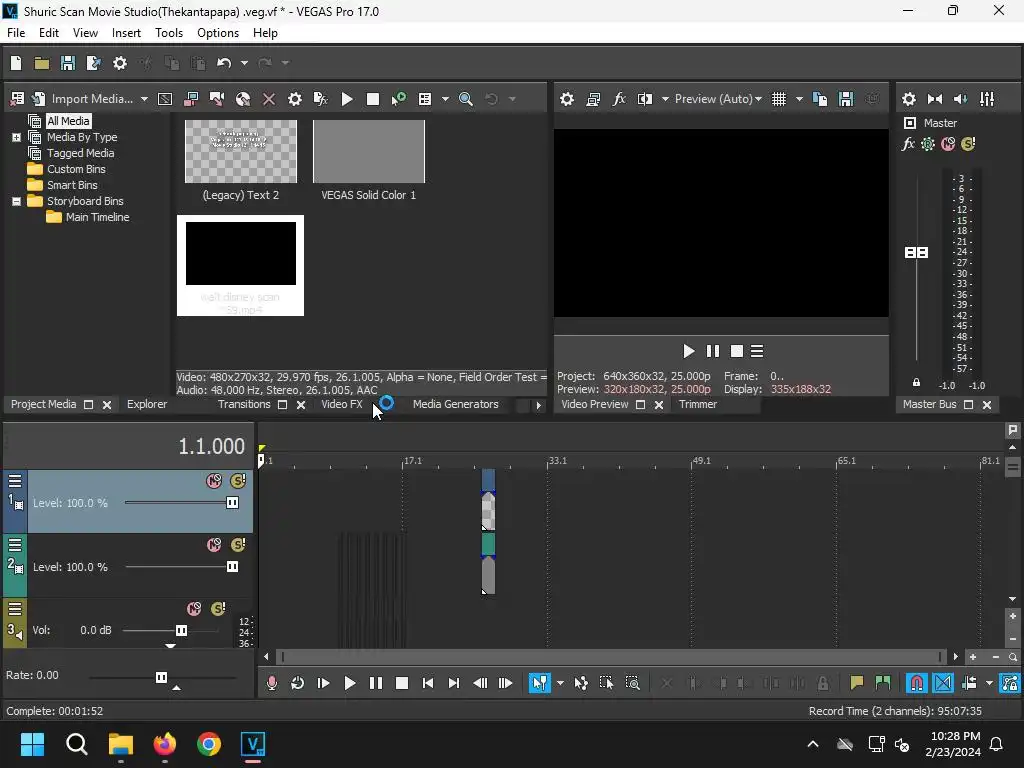Screen dimensions: 1024x768
Task: Mute video track 2
Action: coord(214,545)
